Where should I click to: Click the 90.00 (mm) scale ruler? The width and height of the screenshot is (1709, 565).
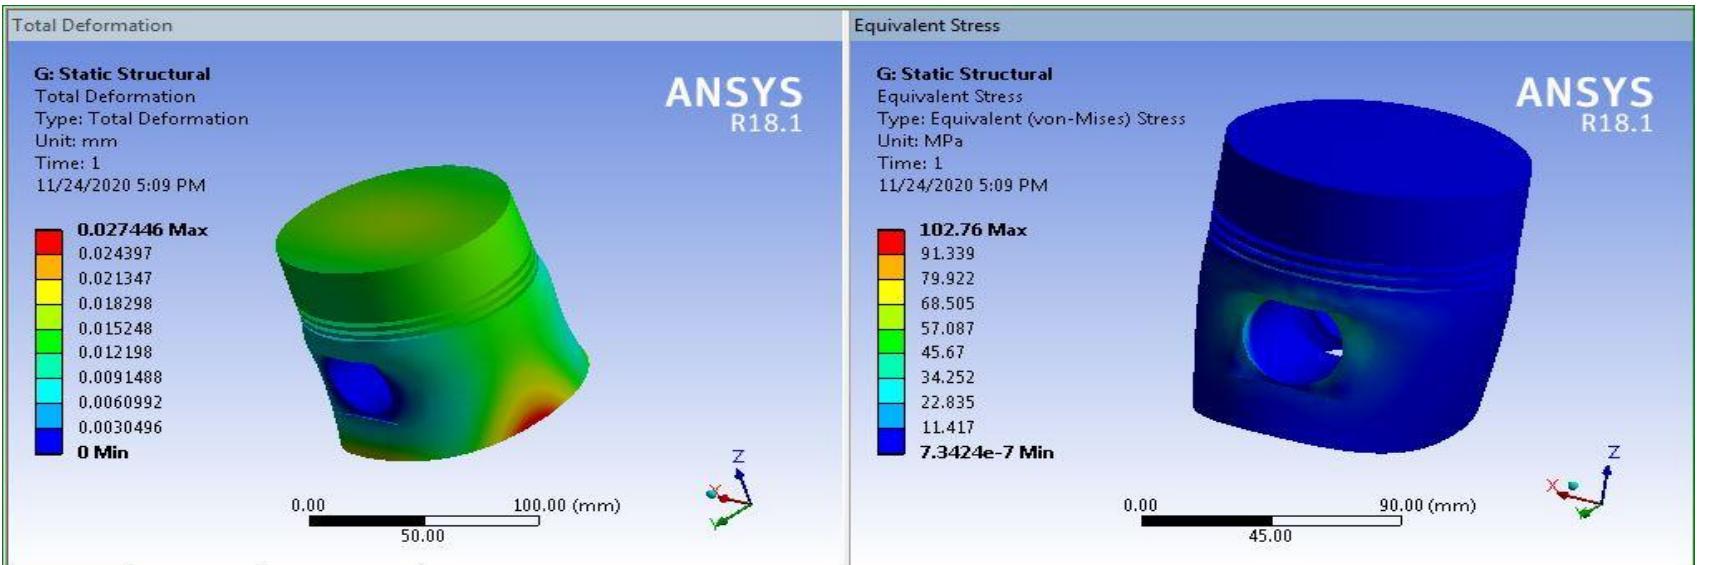coord(1270,520)
